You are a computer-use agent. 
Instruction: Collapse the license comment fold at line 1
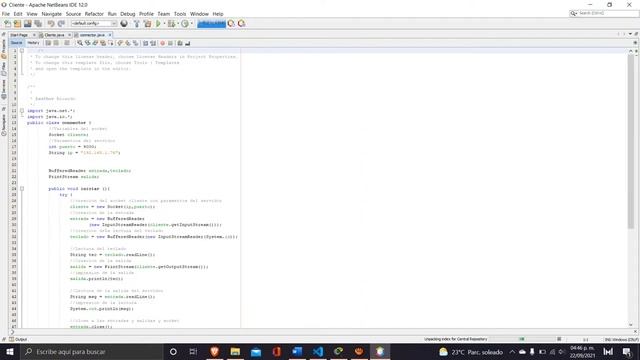22,51
